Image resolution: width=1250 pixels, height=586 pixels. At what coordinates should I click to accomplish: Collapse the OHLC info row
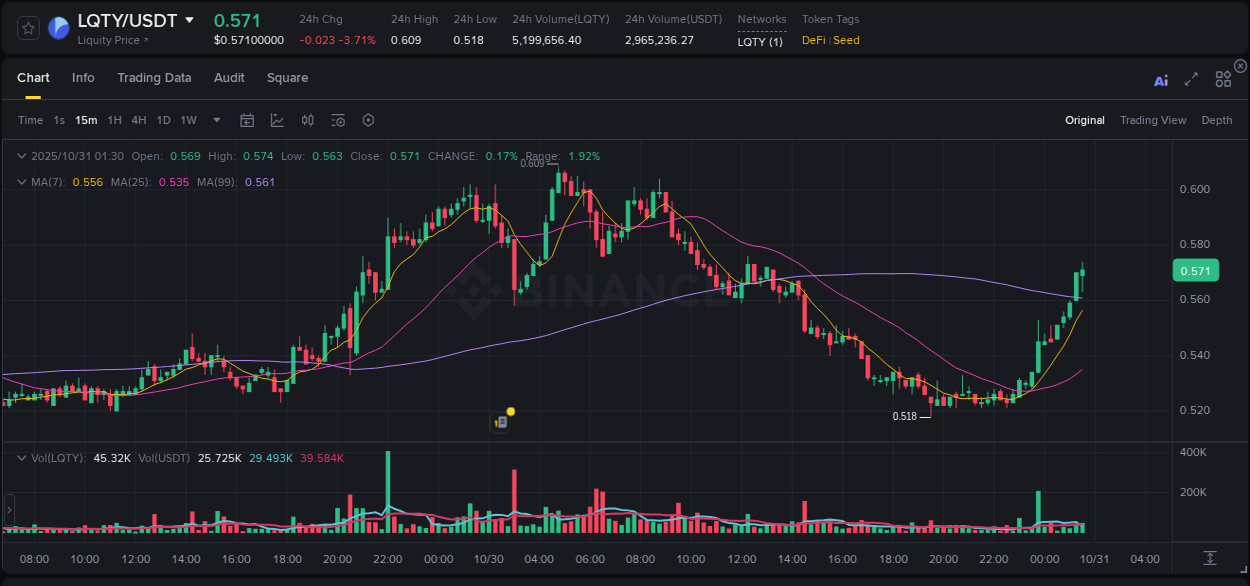click(21, 156)
